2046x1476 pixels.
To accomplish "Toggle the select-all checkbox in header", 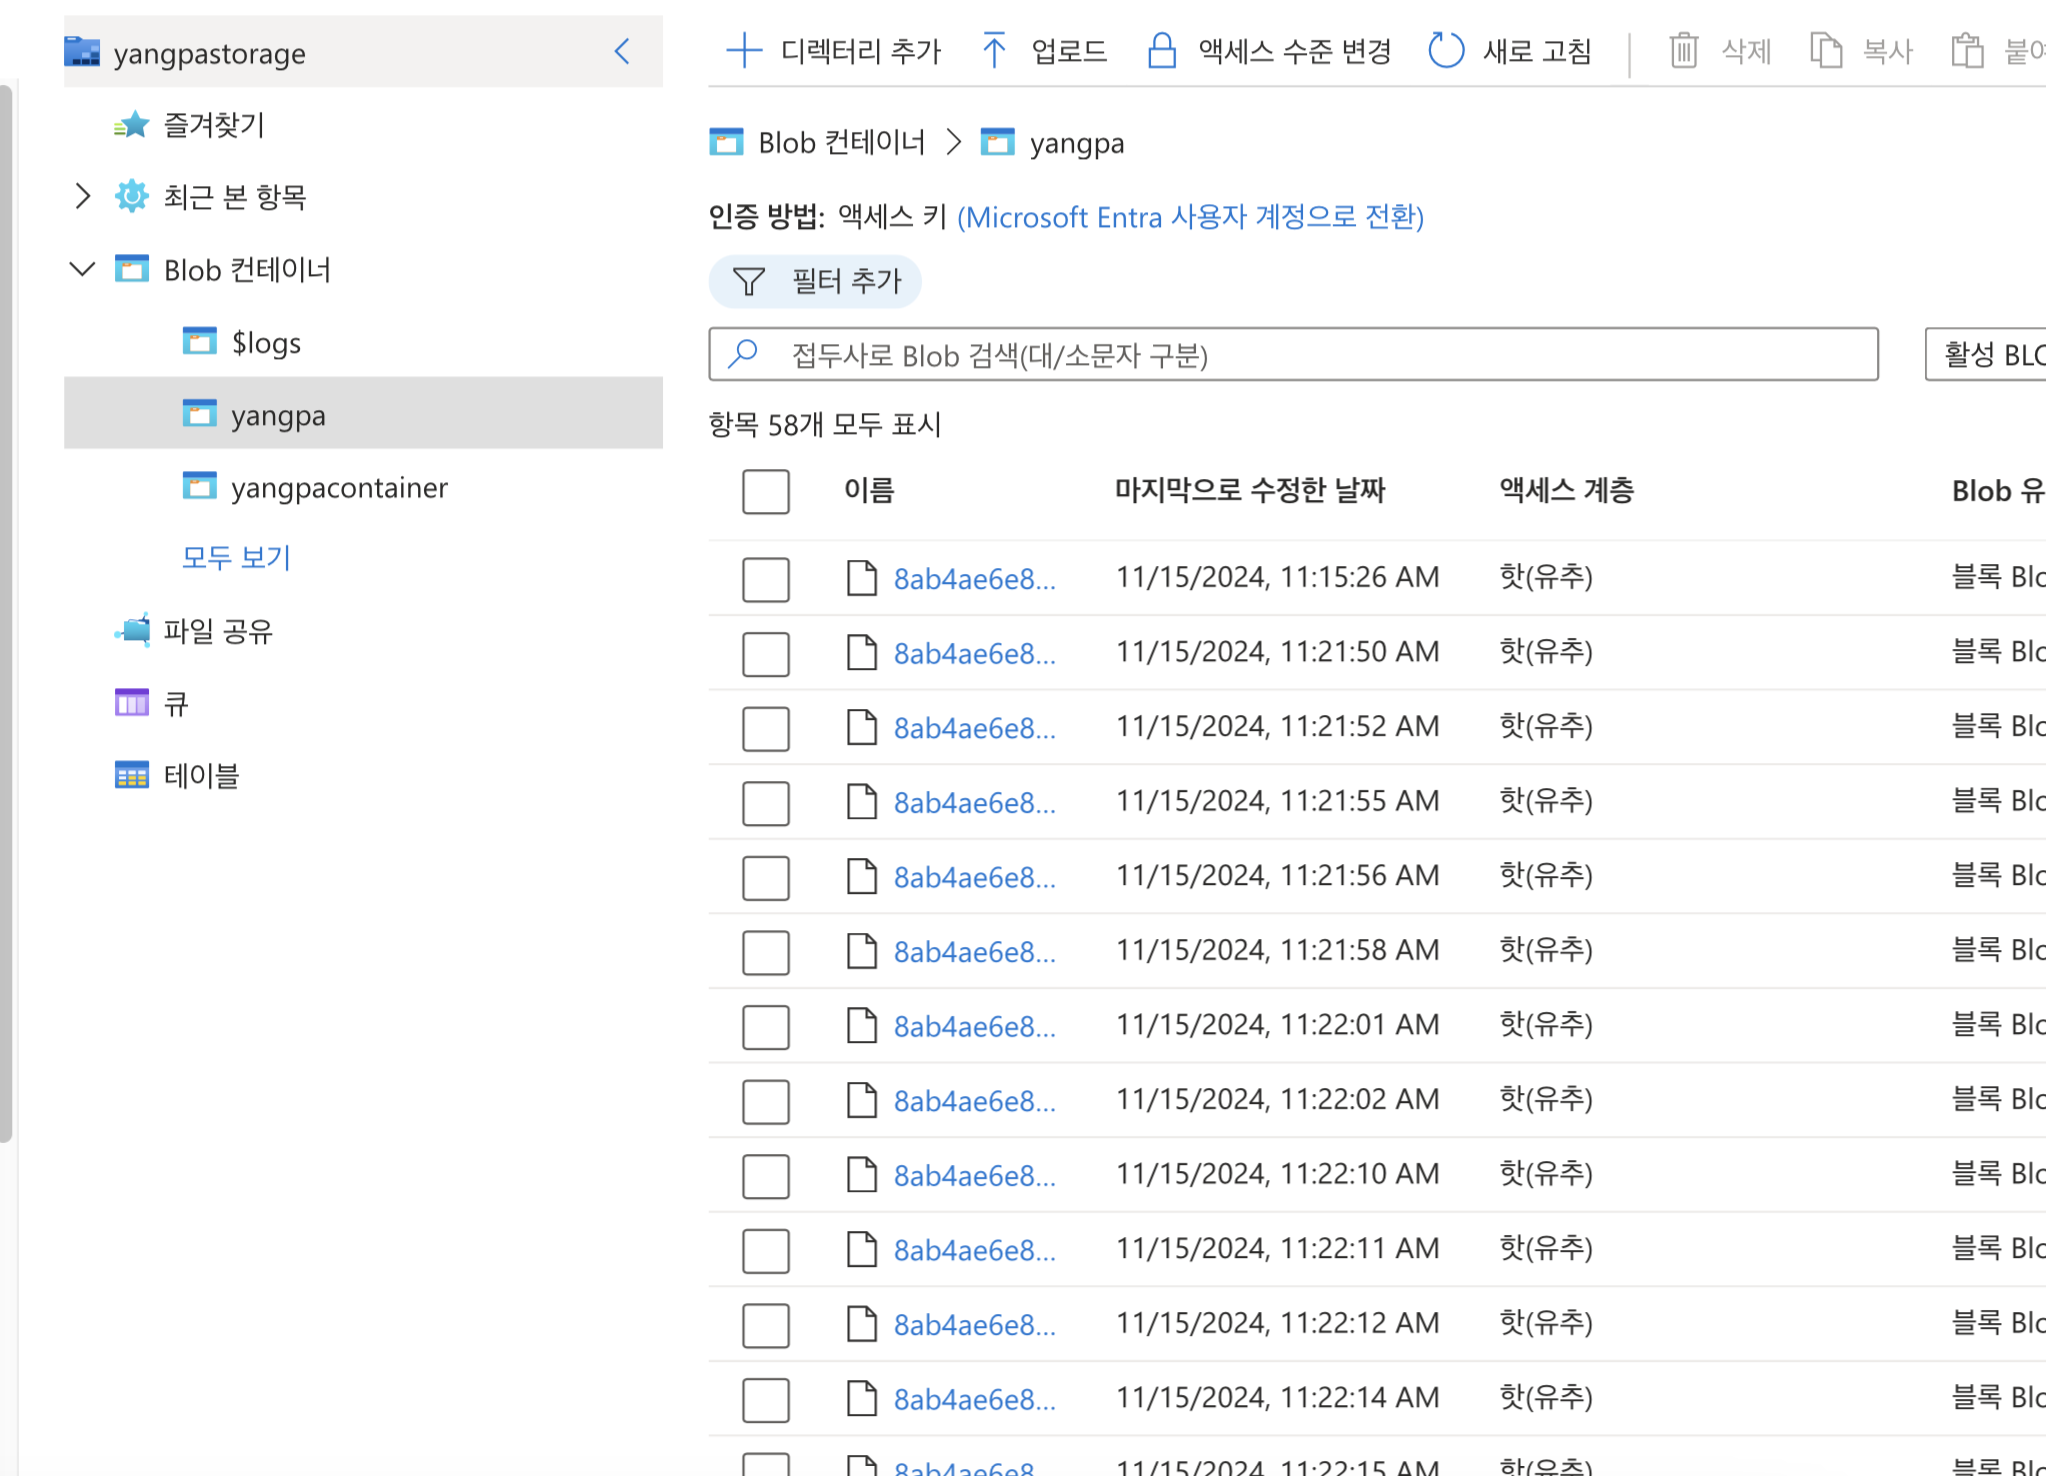I will coord(766,491).
